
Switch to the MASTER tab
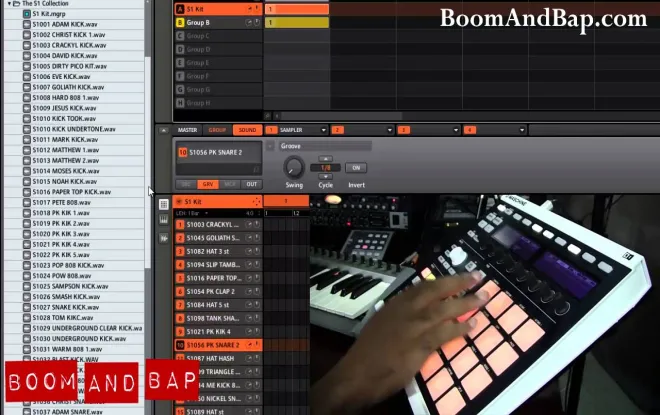[x=187, y=130]
